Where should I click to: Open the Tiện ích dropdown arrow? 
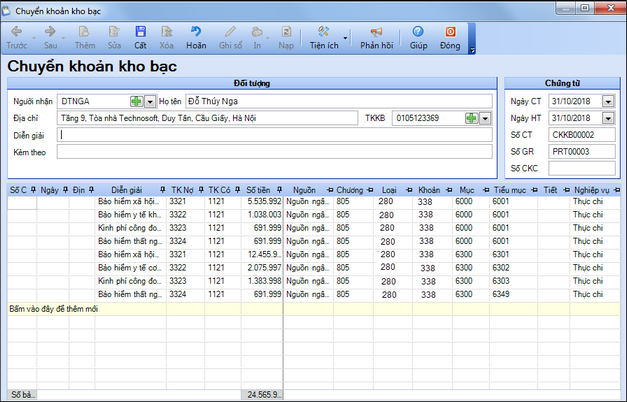click(345, 38)
